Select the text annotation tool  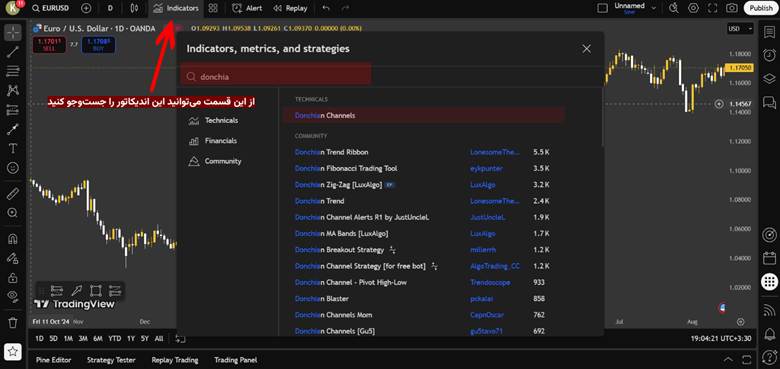13,149
